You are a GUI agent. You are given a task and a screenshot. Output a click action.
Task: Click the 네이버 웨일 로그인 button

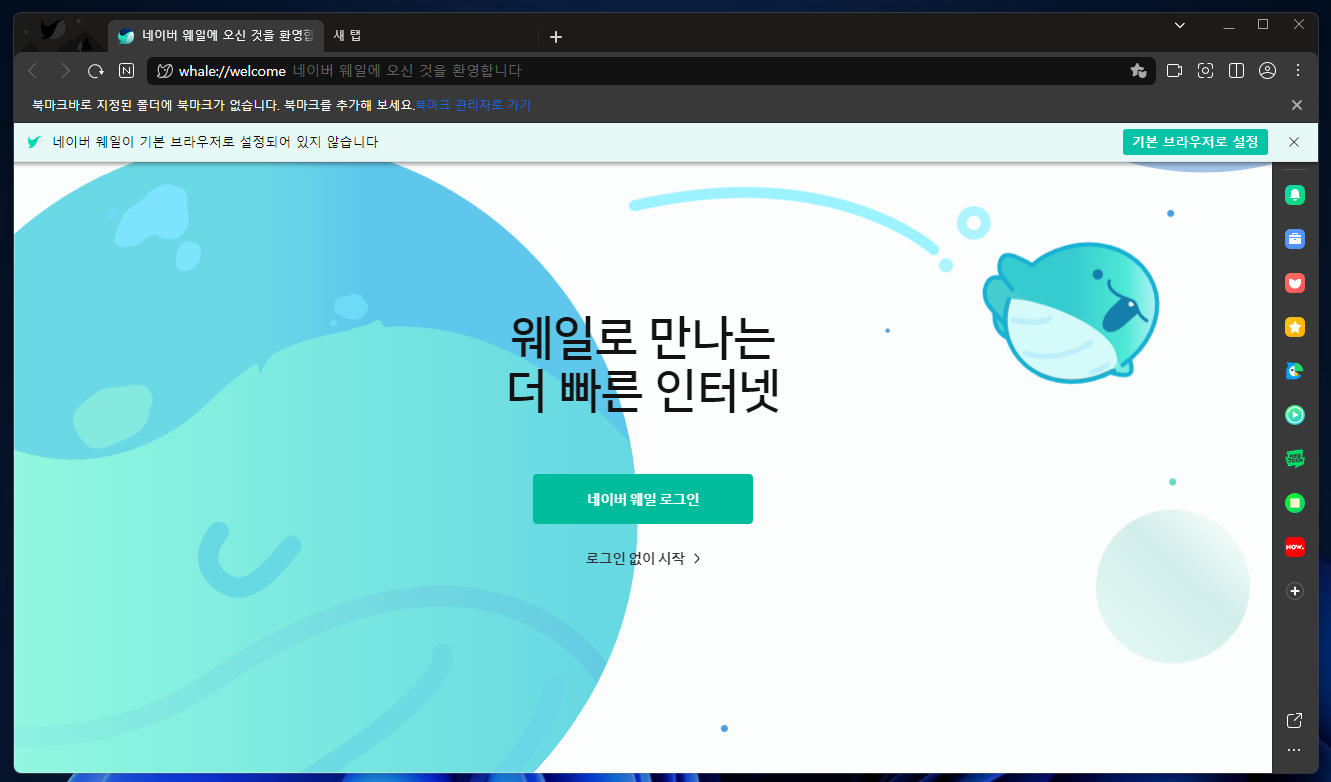pos(643,499)
